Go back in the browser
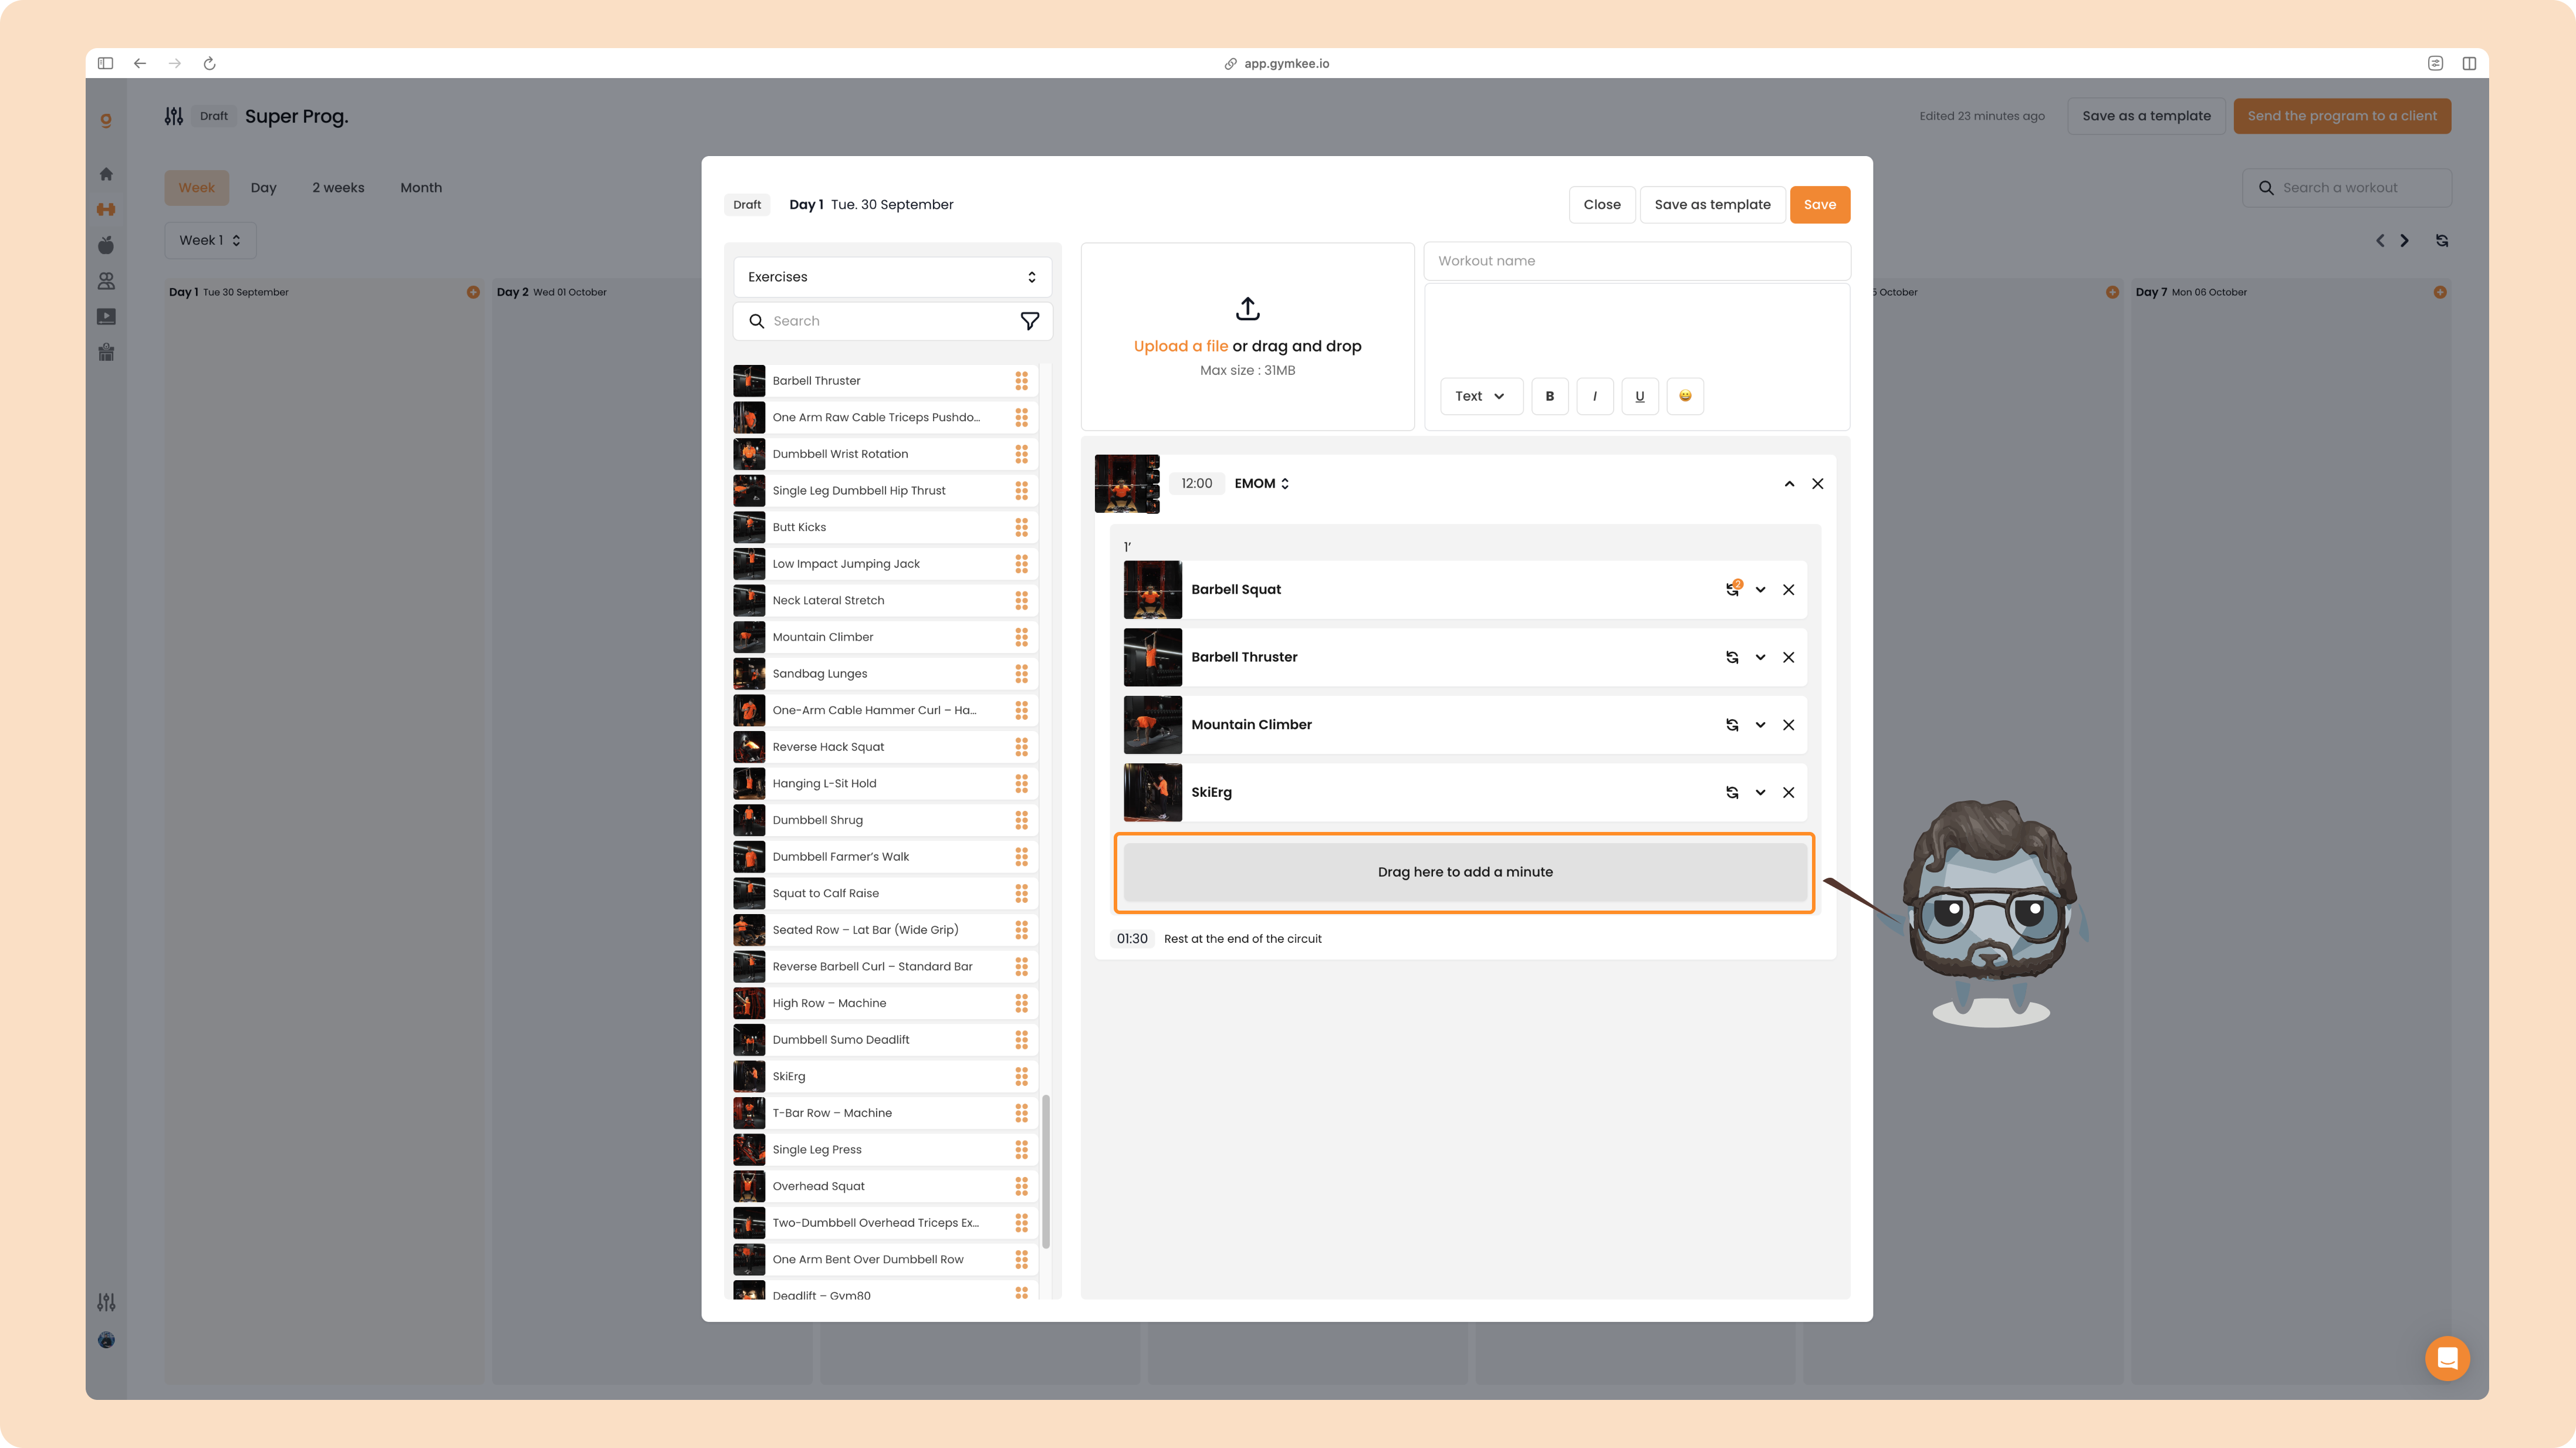Viewport: 2576px width, 1448px height. pos(140,63)
